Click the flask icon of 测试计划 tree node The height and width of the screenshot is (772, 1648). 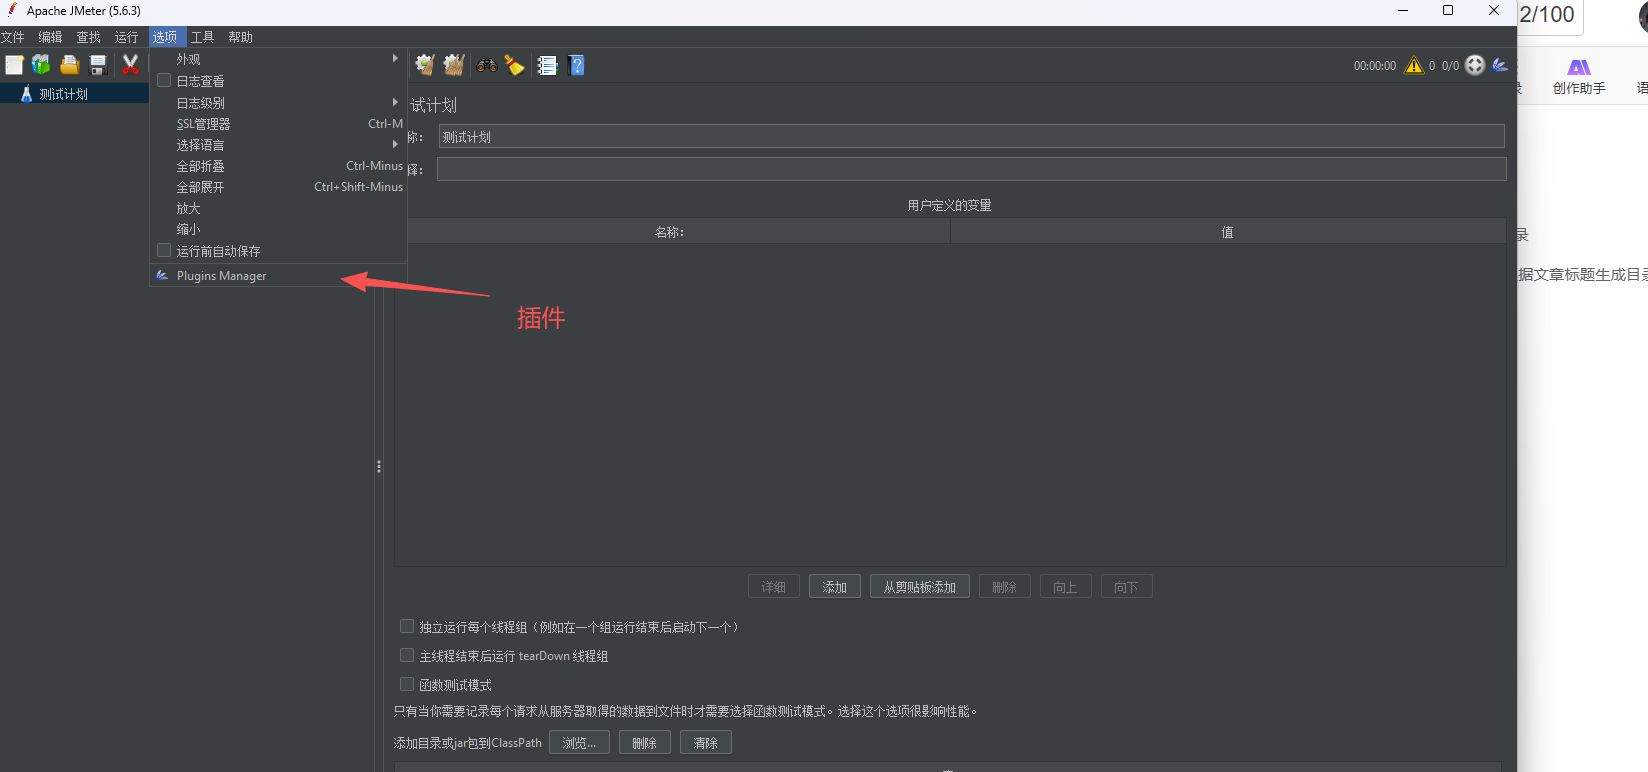click(x=26, y=94)
